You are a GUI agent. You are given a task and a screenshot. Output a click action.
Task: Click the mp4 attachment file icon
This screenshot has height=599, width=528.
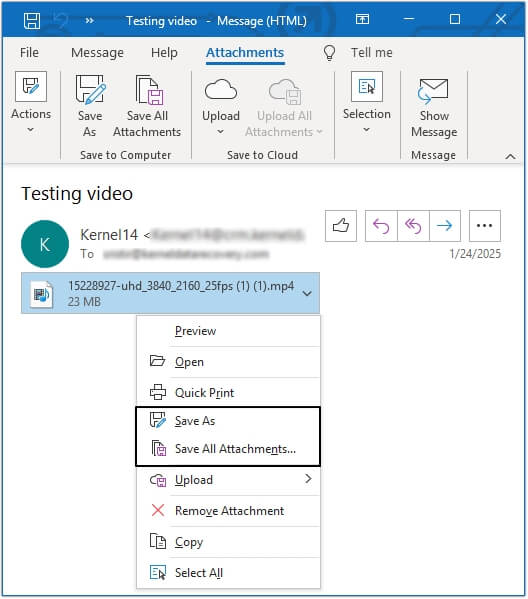coord(41,294)
